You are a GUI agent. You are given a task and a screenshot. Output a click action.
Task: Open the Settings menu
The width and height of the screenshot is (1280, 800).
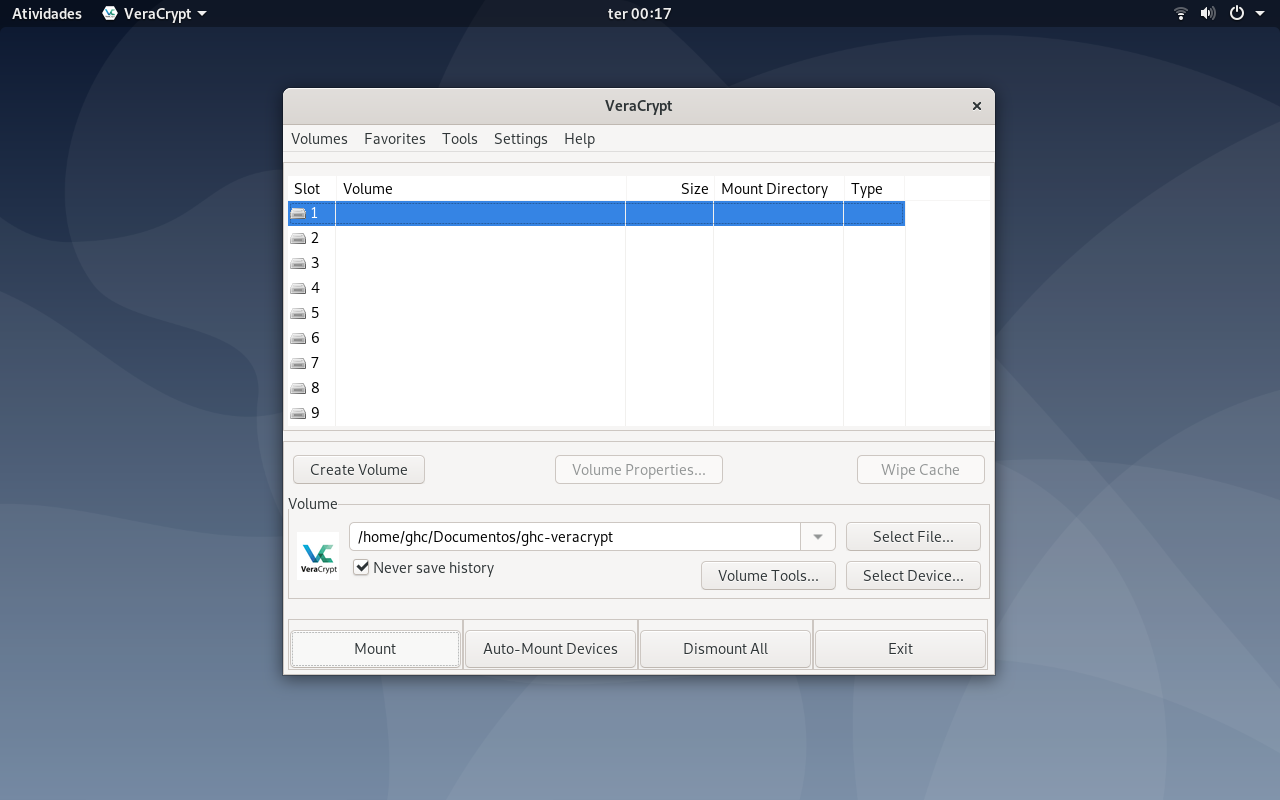click(521, 139)
